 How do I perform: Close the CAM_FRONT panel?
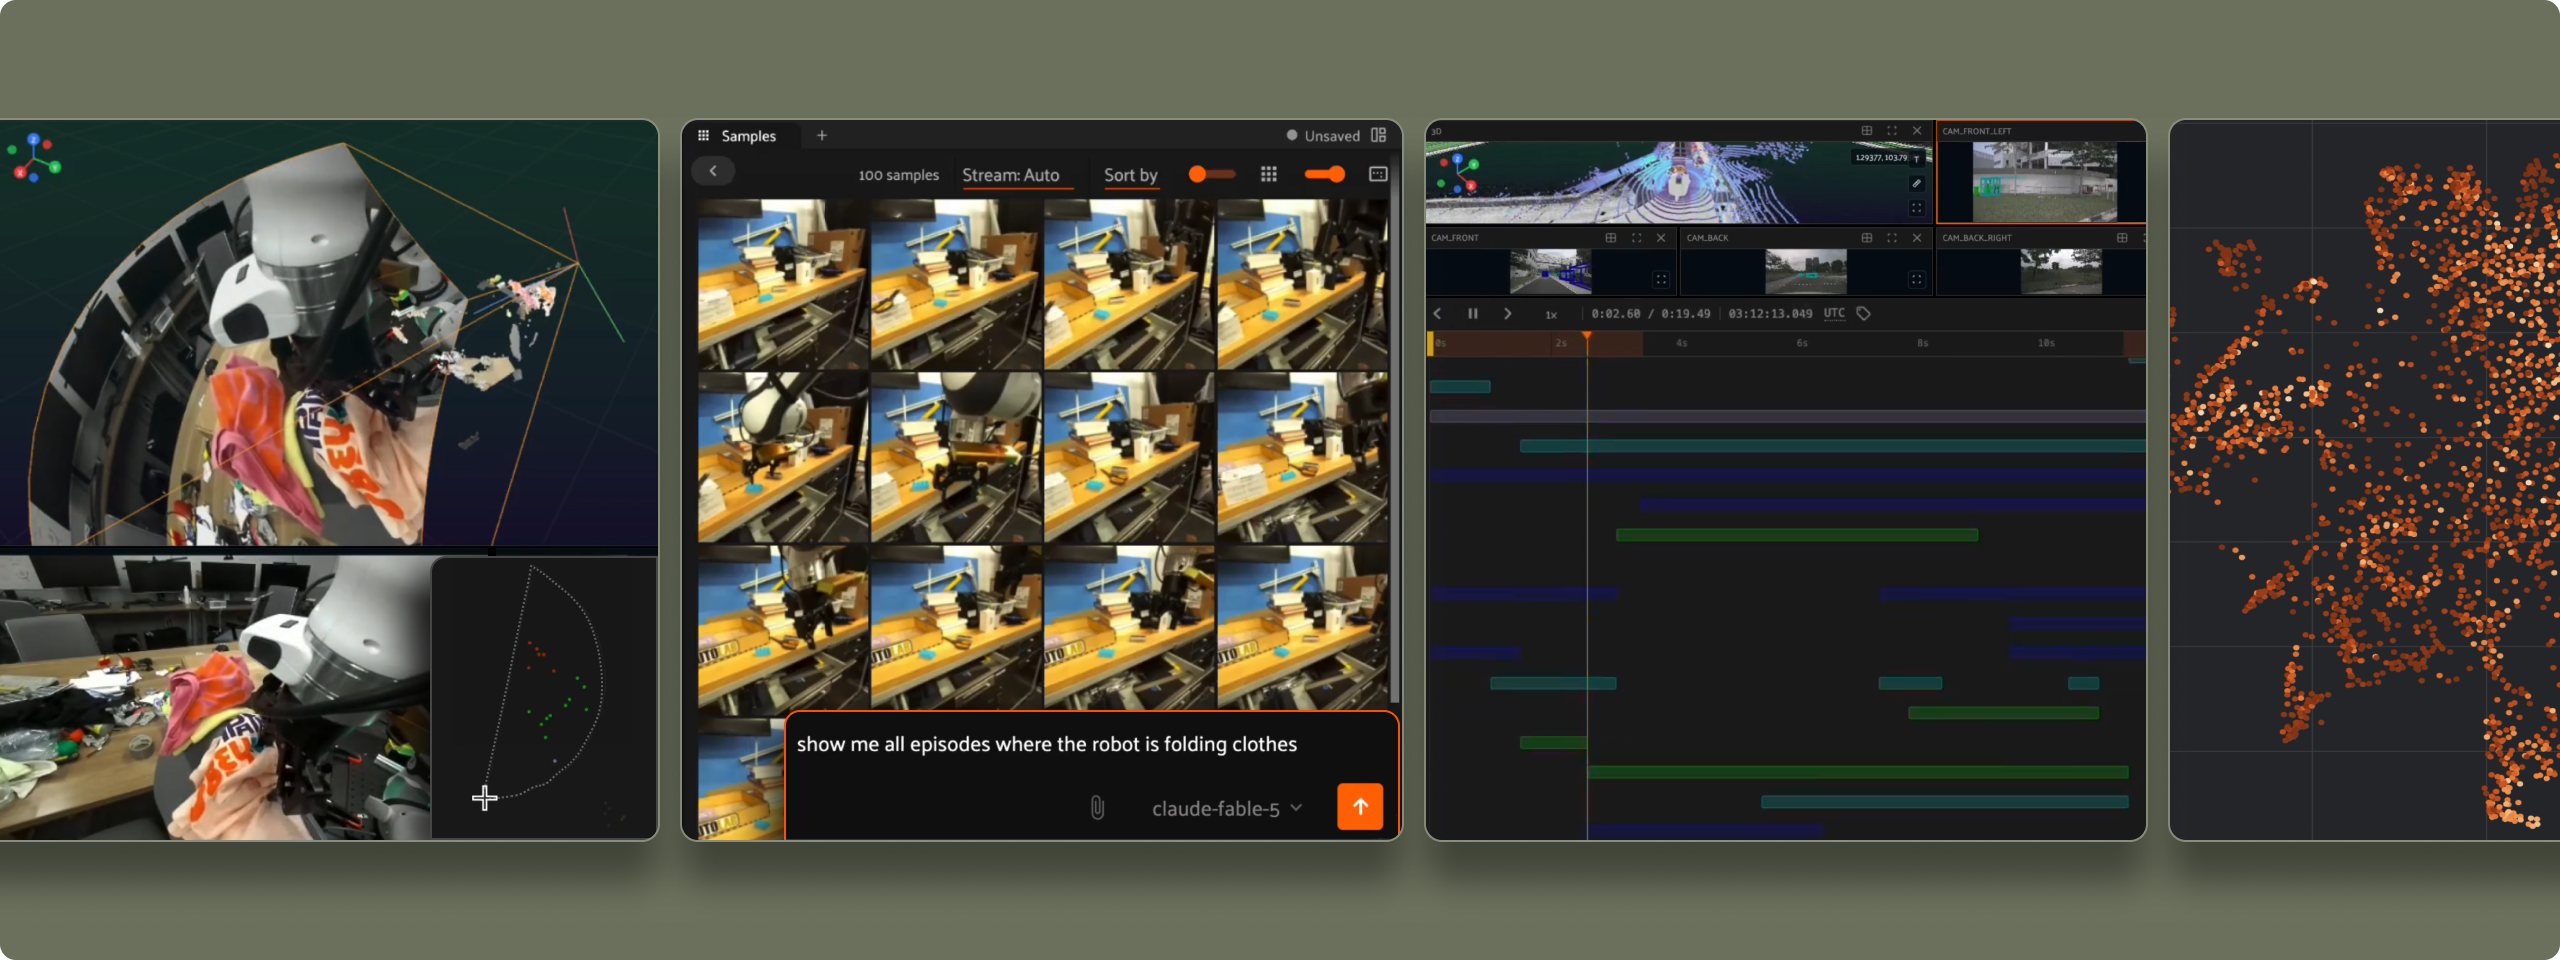click(x=1661, y=238)
